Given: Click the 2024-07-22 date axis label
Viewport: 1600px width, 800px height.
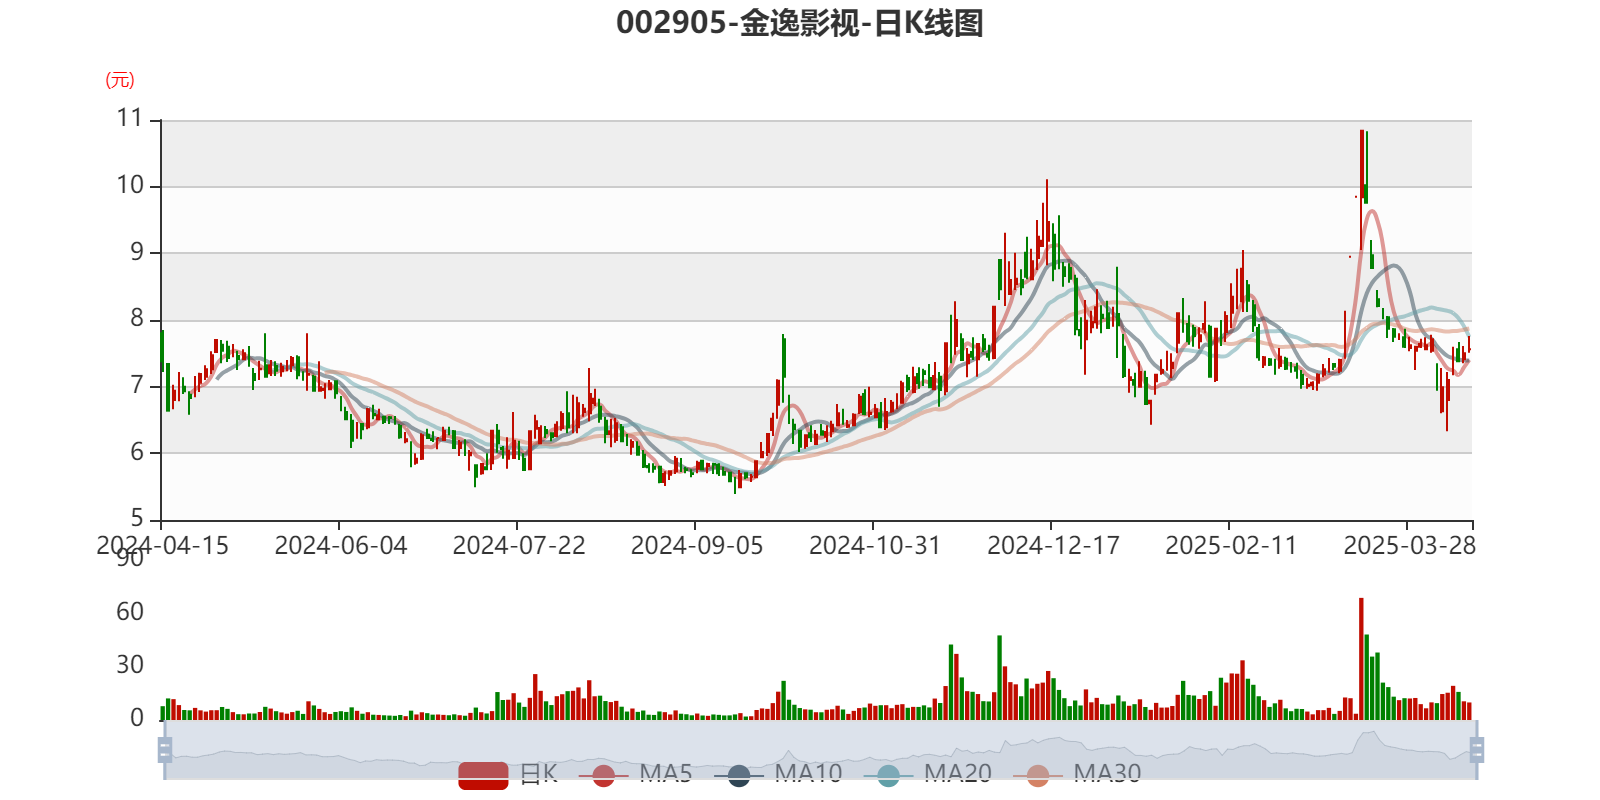Looking at the screenshot, I should 519,546.
